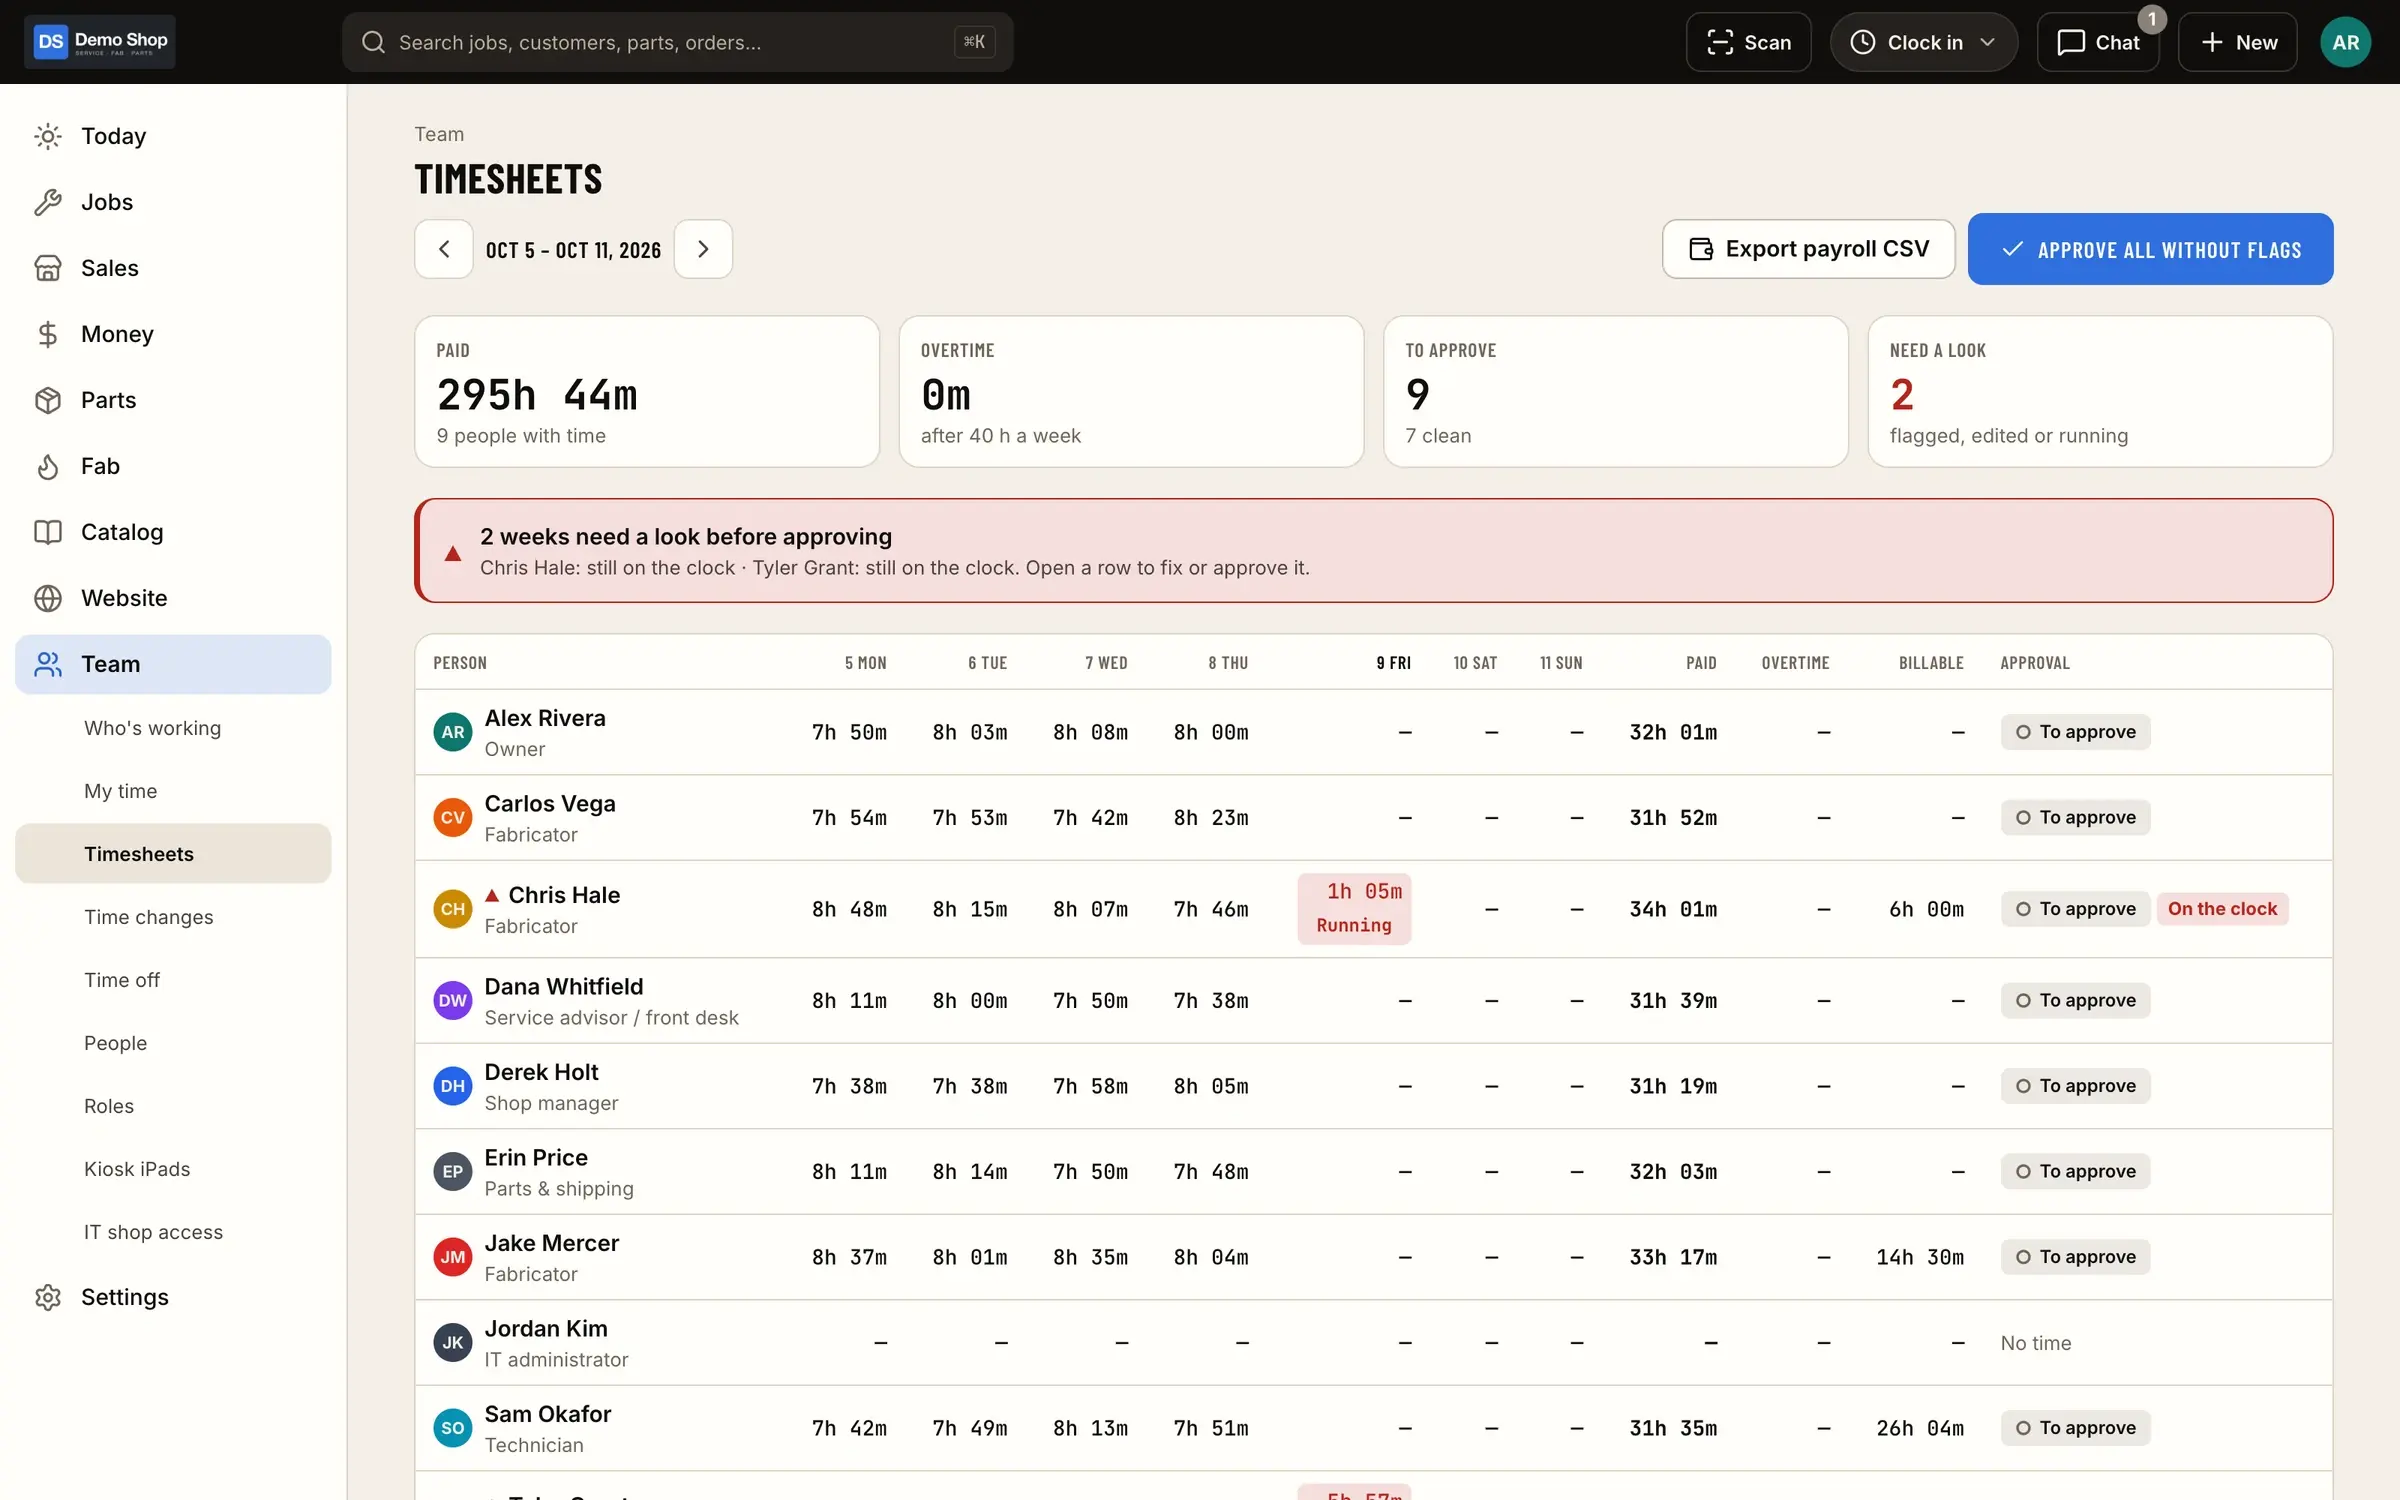Open the Need a look summary card
Image resolution: width=2400 pixels, height=1500 pixels.
[2100, 392]
